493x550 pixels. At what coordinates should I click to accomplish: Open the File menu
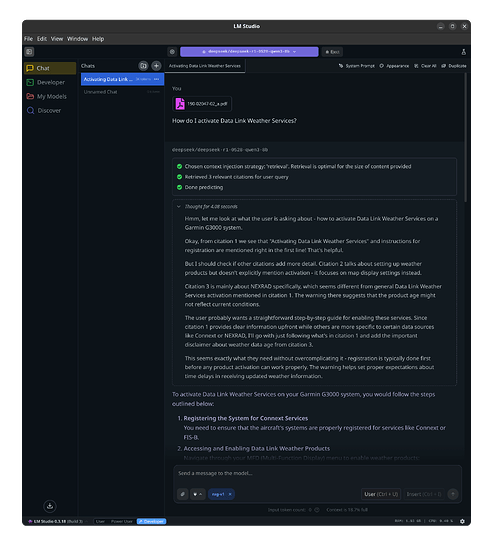[x=28, y=39]
